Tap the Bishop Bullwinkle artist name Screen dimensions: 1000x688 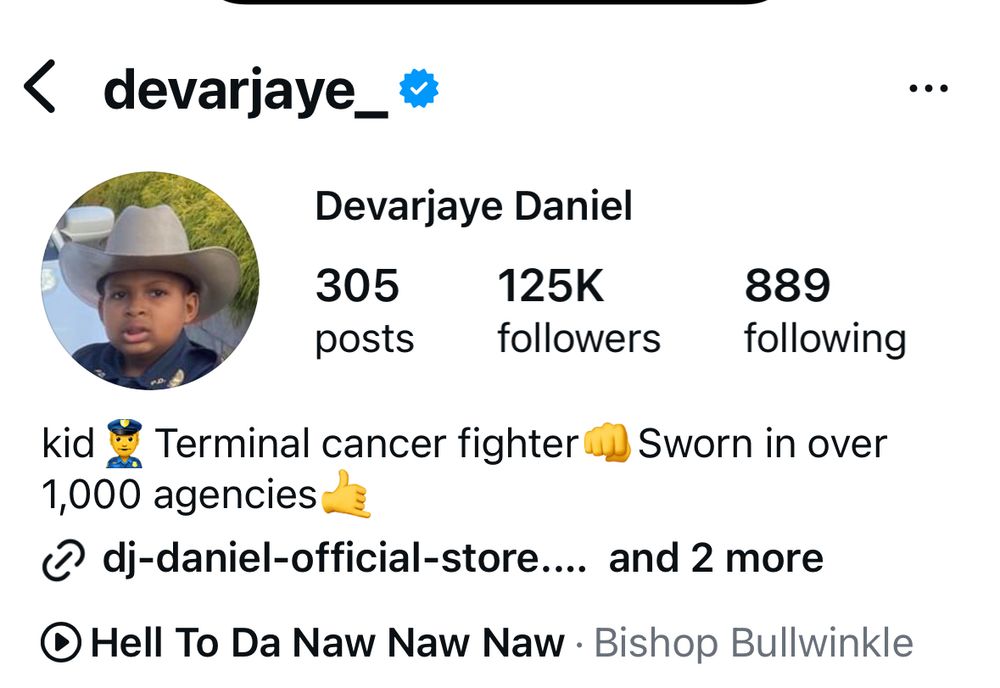pyautogui.click(x=753, y=643)
